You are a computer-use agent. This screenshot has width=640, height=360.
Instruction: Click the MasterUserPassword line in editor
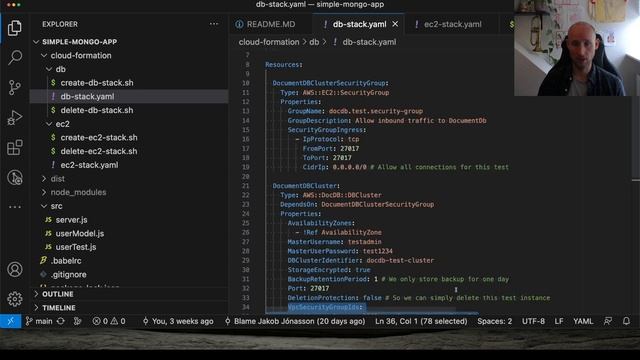pyautogui.click(x=340, y=251)
